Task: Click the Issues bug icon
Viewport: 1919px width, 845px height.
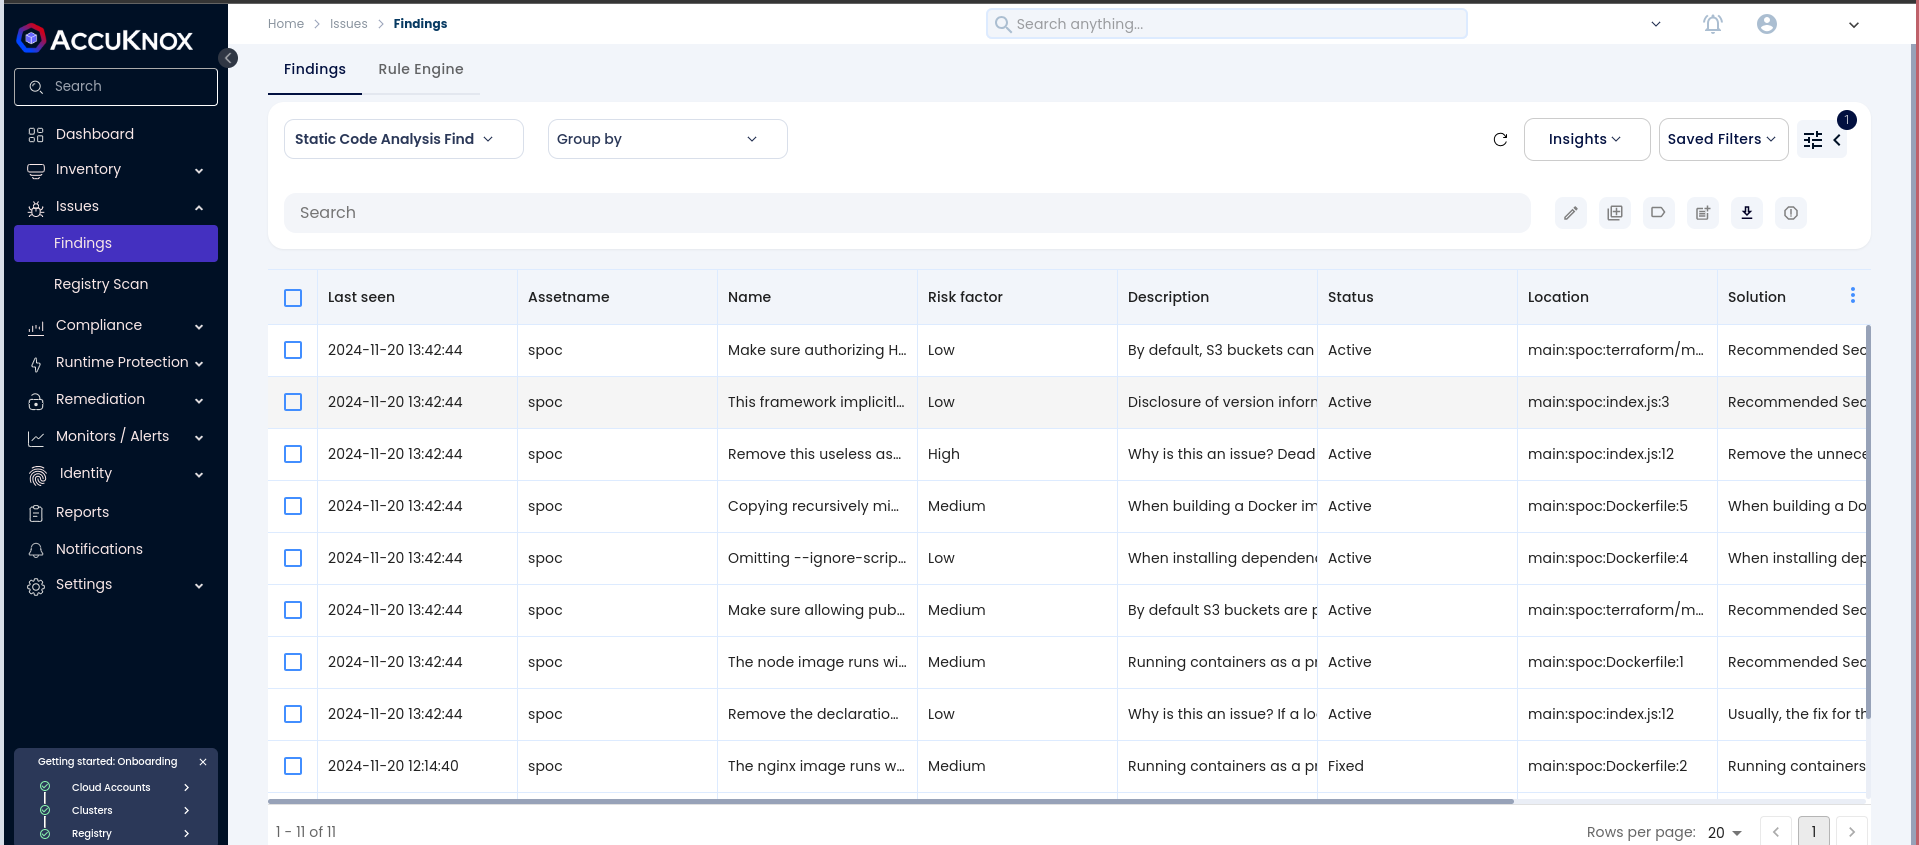Action: [x=36, y=208]
